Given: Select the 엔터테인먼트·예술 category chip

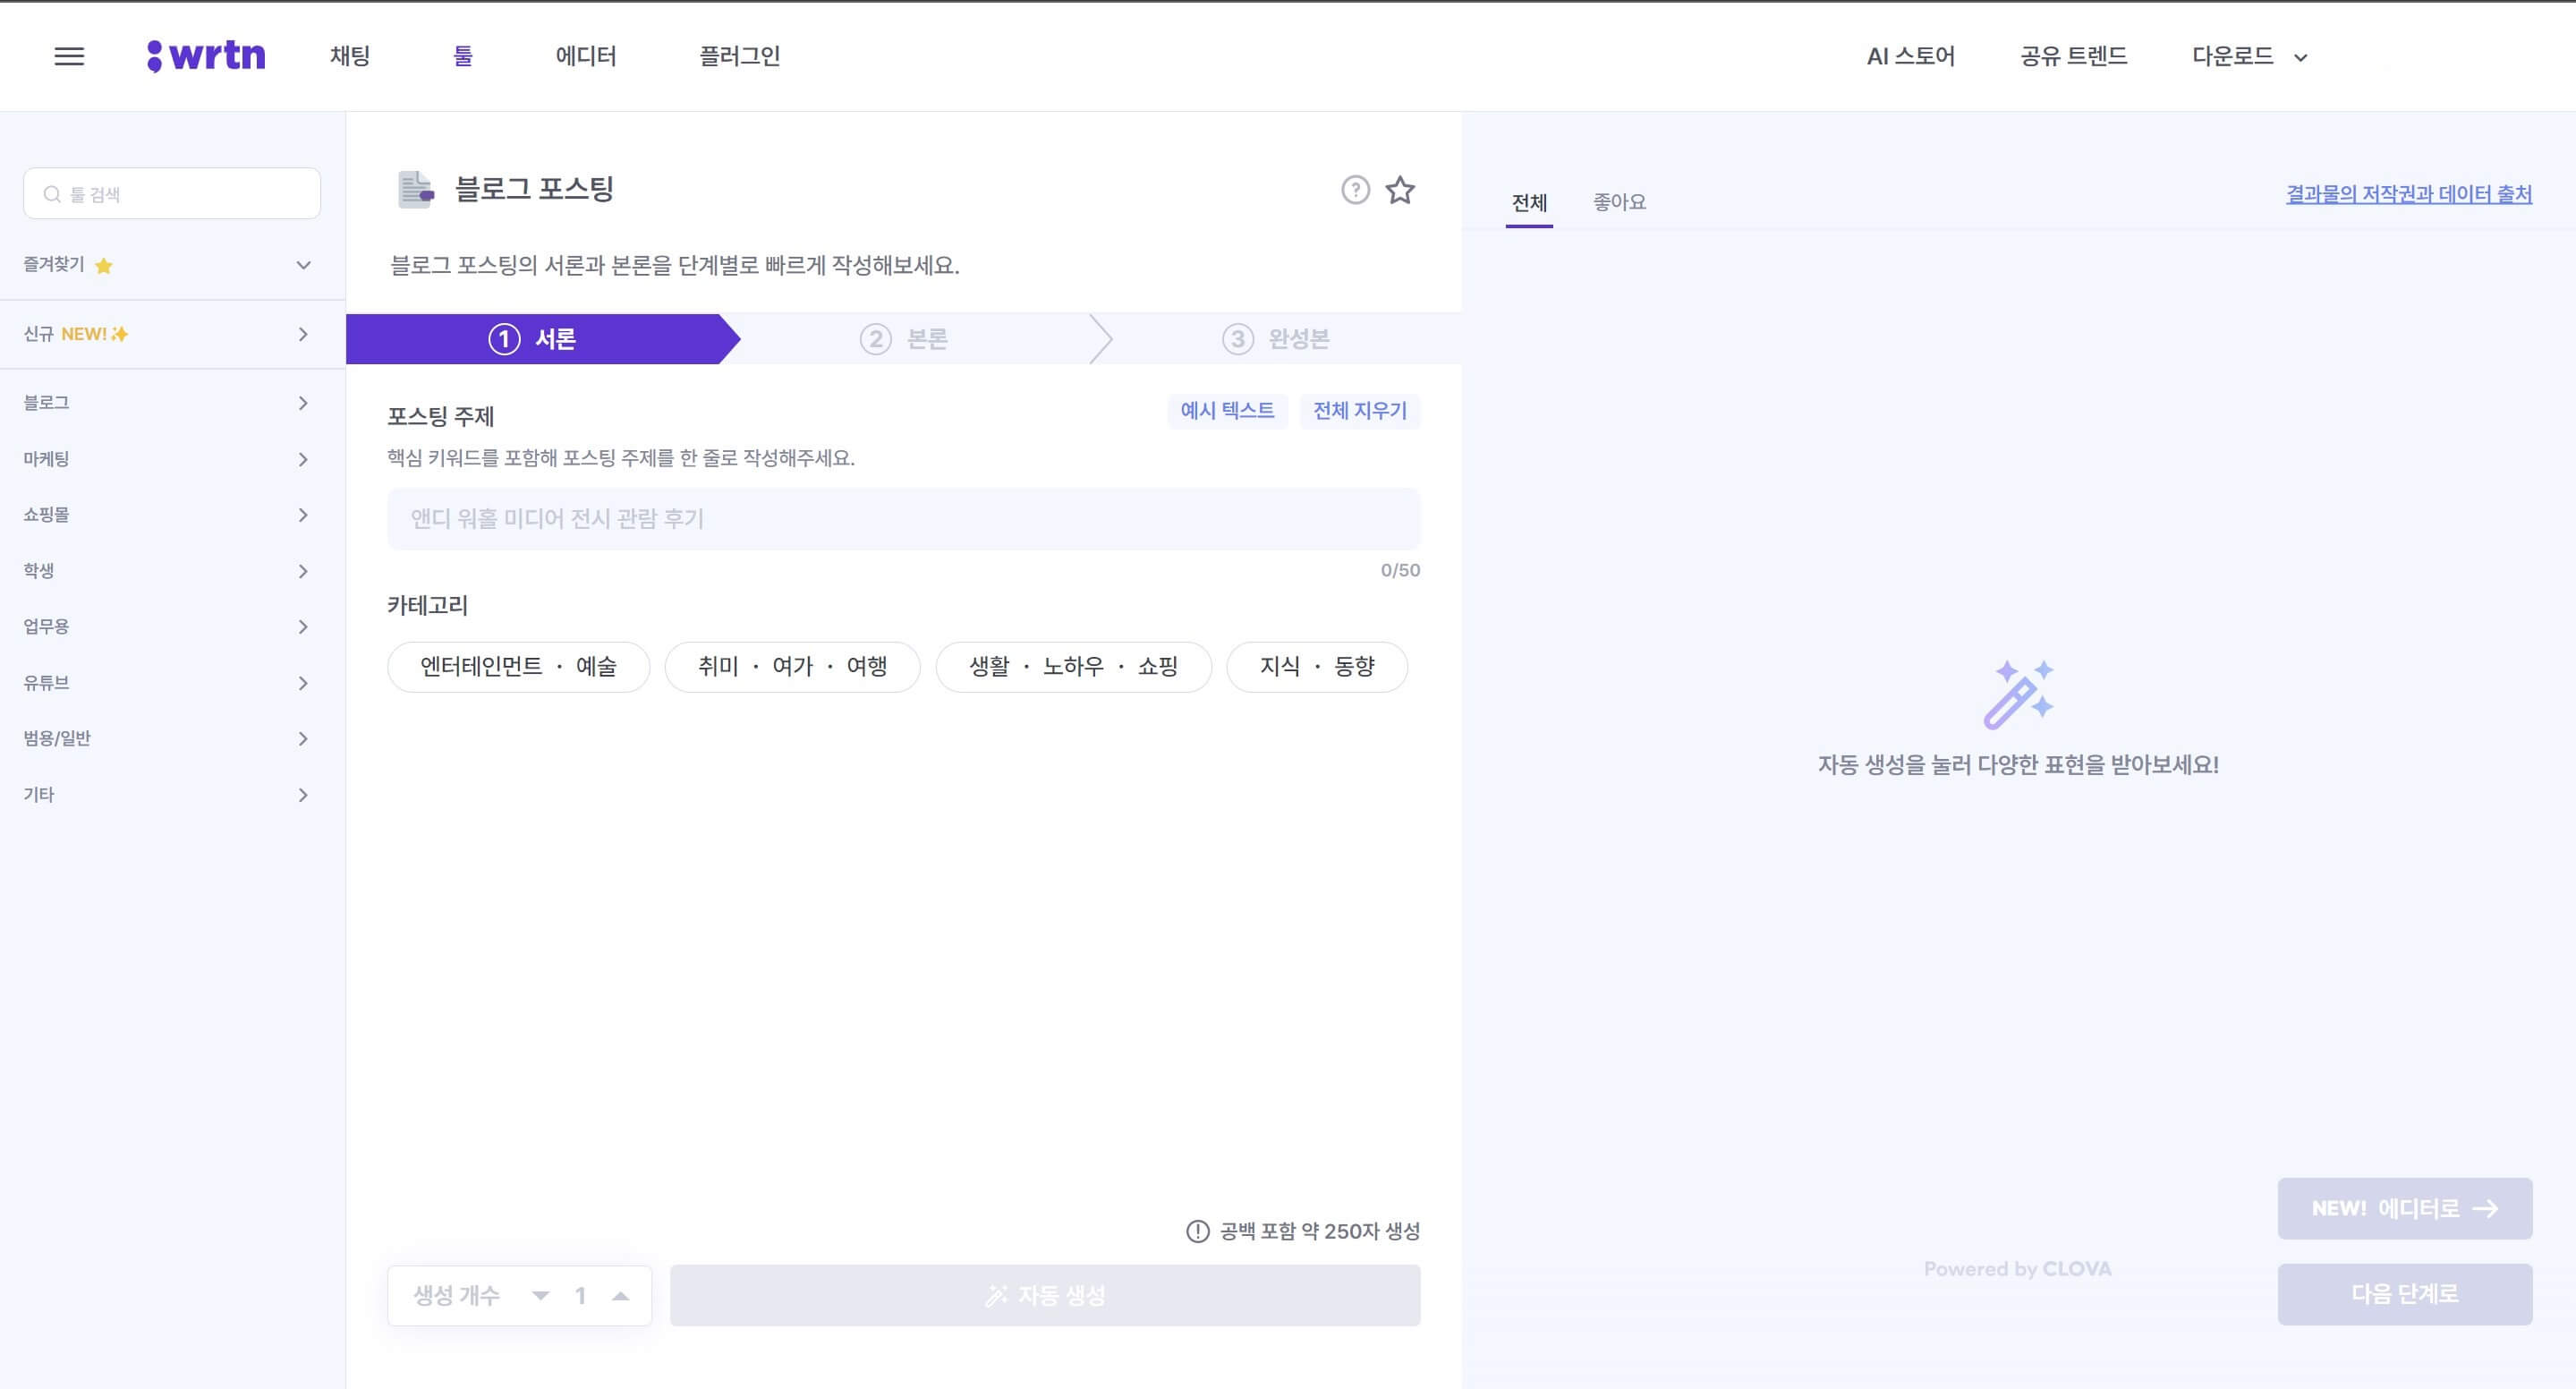Looking at the screenshot, I should point(518,666).
